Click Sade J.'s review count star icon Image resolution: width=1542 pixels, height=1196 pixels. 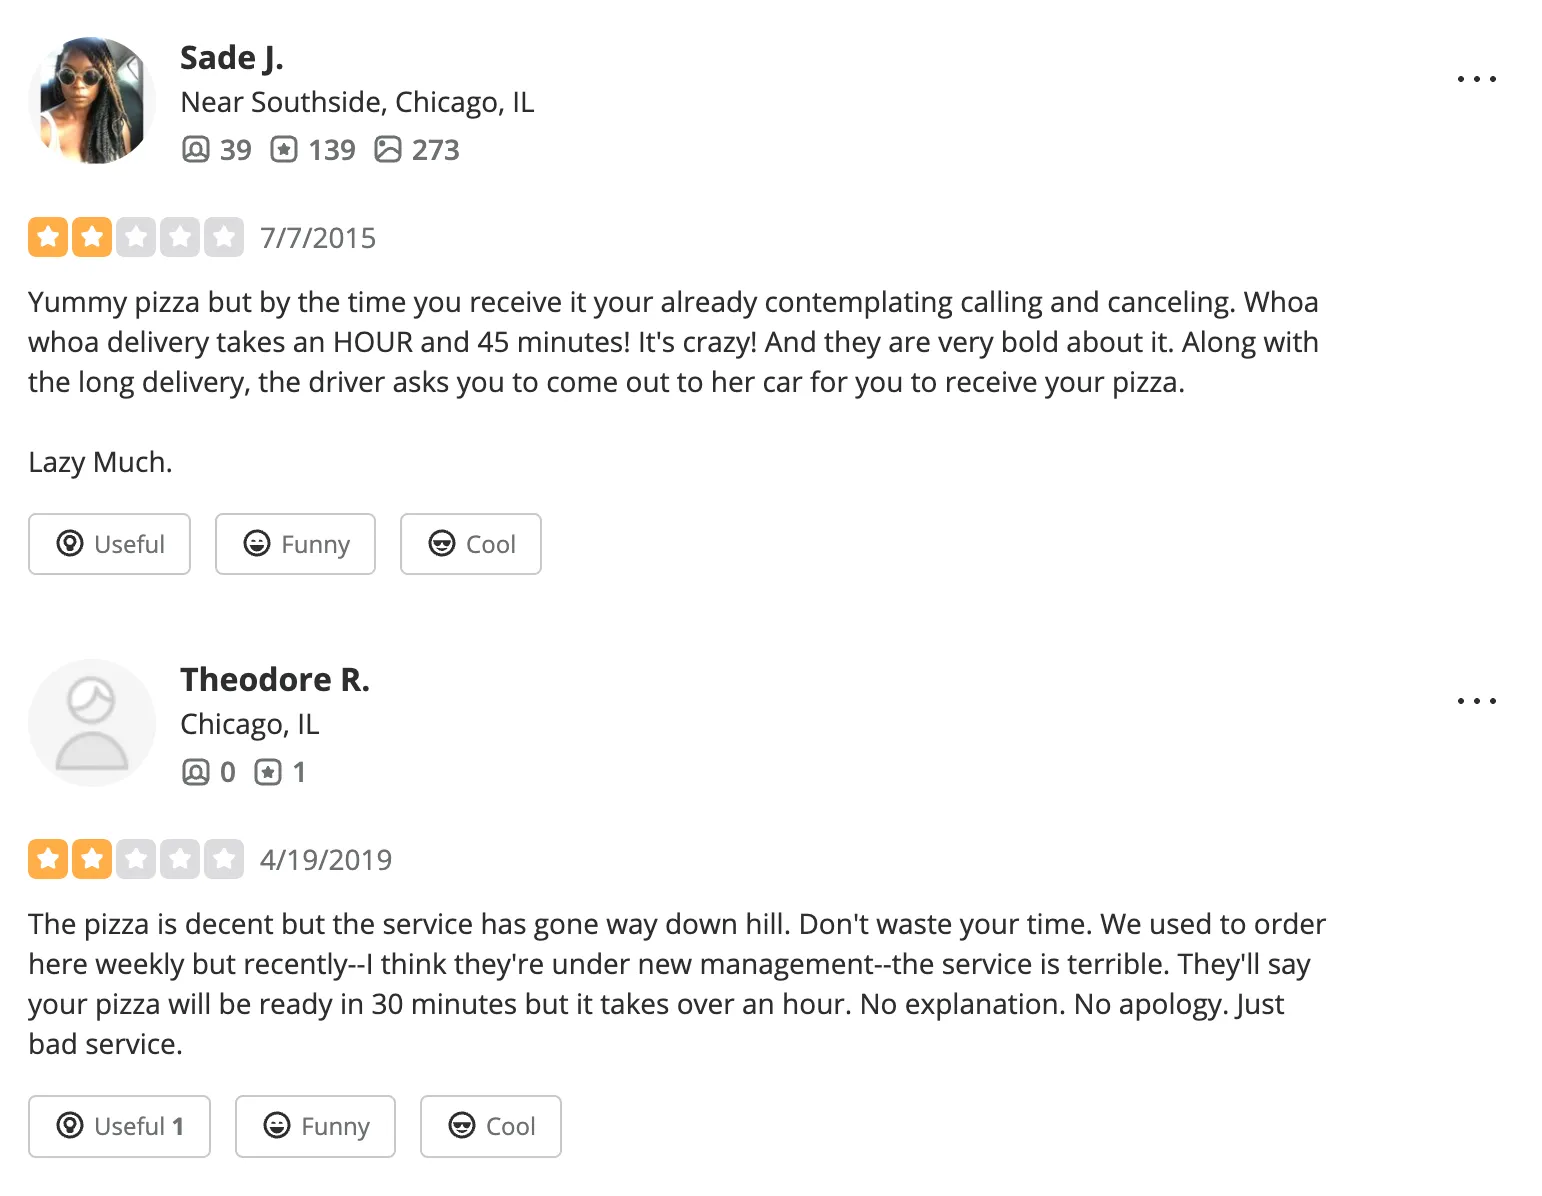tap(284, 150)
